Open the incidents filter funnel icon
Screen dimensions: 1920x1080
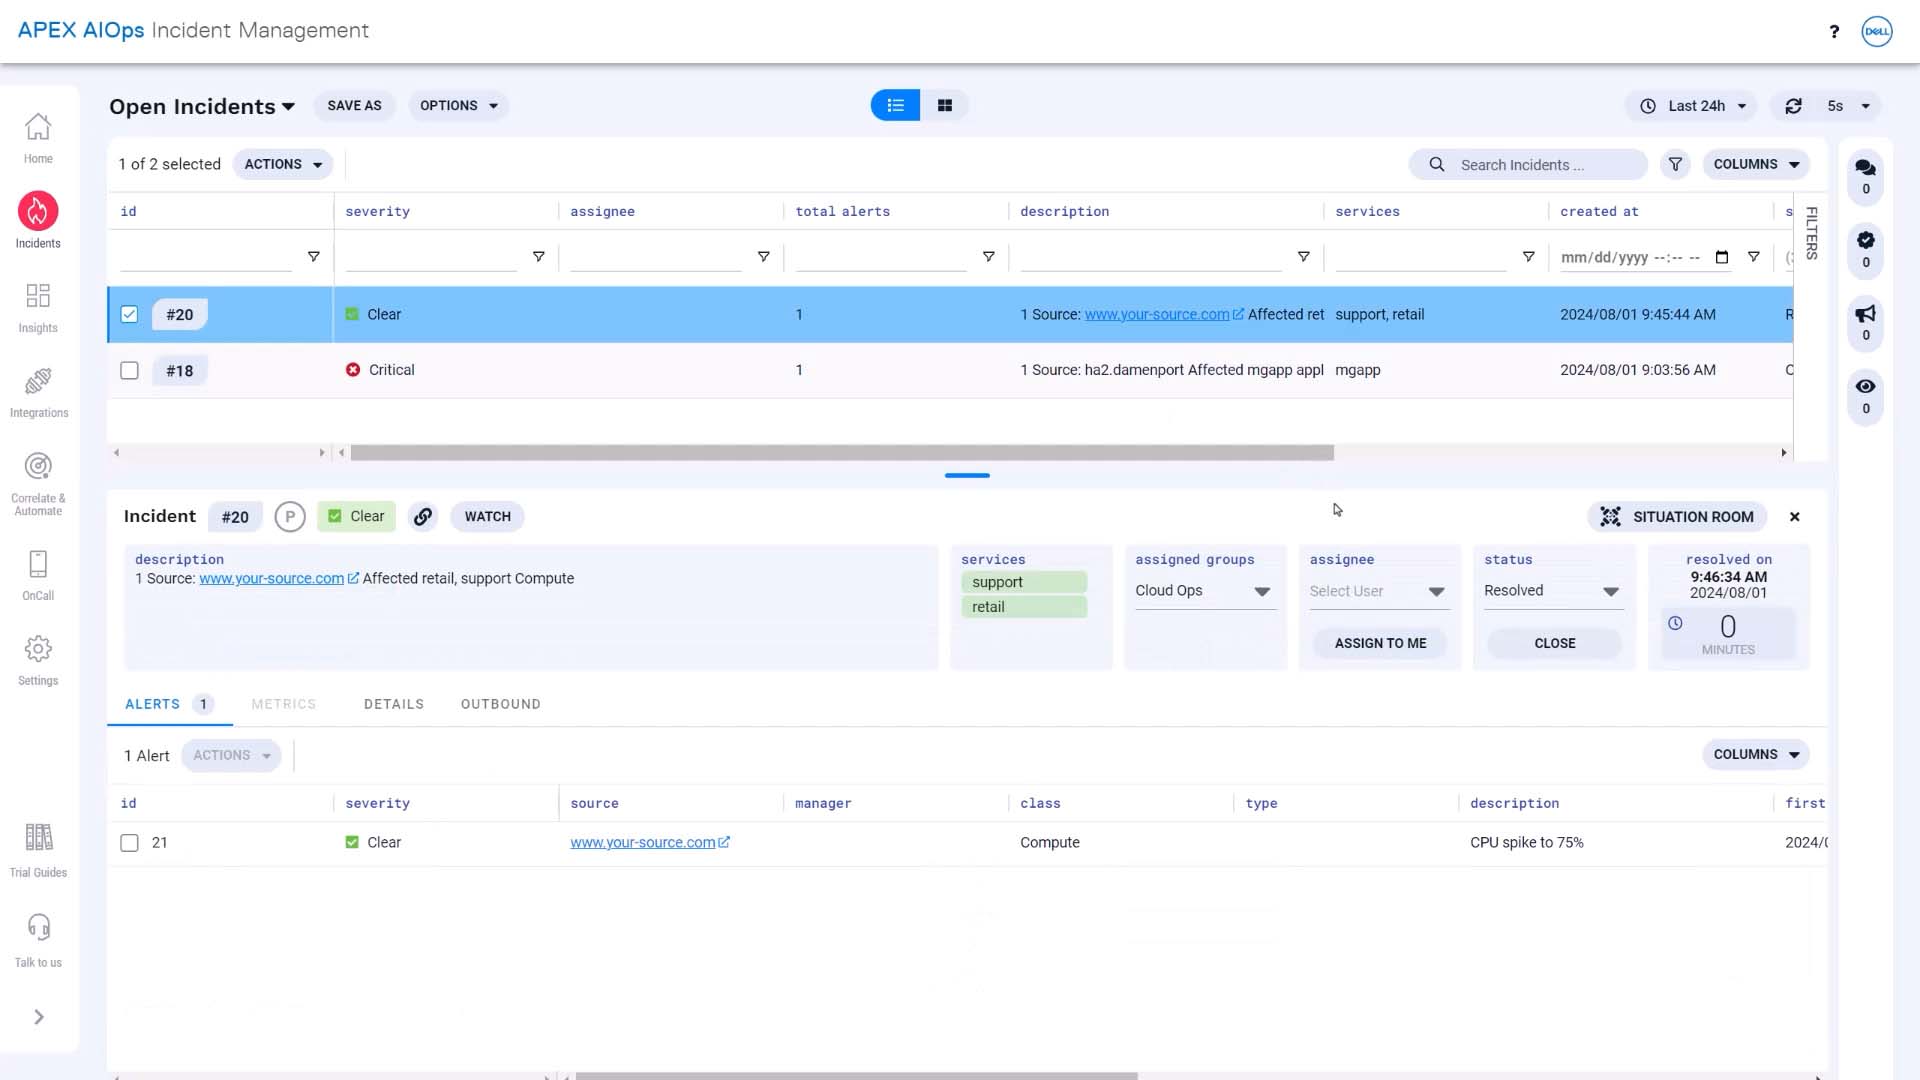click(1675, 164)
